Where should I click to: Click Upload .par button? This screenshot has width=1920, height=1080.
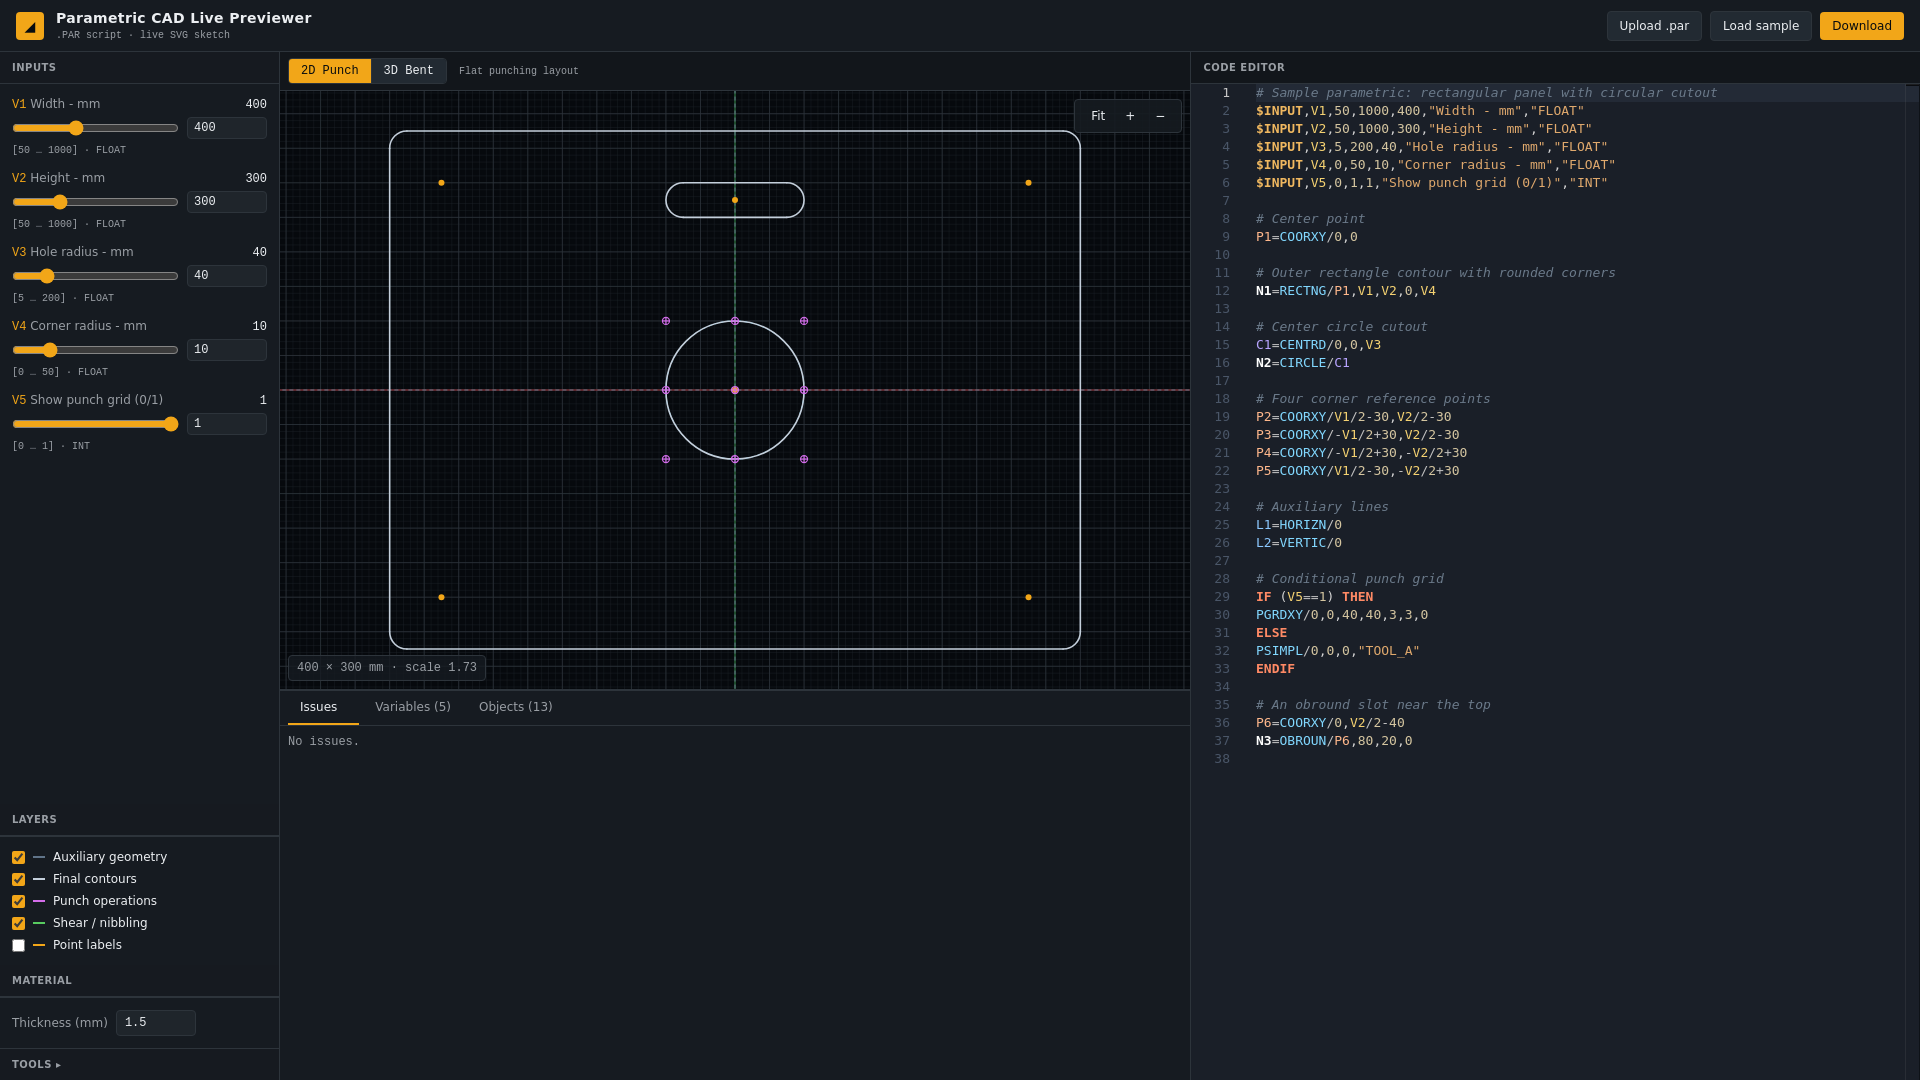click(x=1654, y=26)
